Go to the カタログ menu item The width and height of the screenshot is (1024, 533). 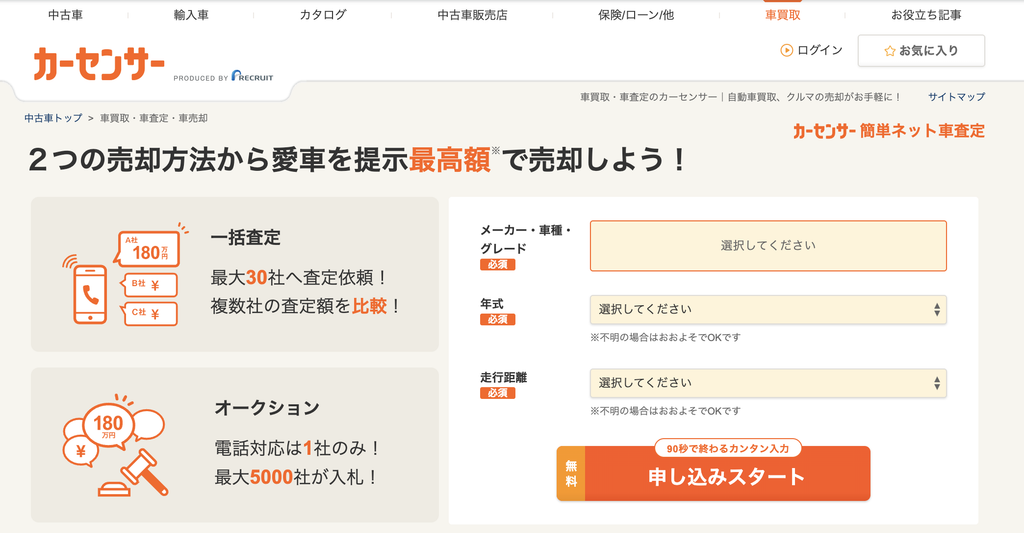coord(323,14)
